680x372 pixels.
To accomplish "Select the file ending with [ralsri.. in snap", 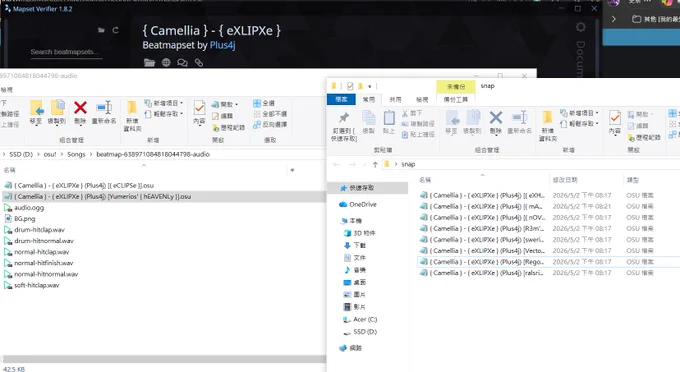I will [x=549, y=273].
